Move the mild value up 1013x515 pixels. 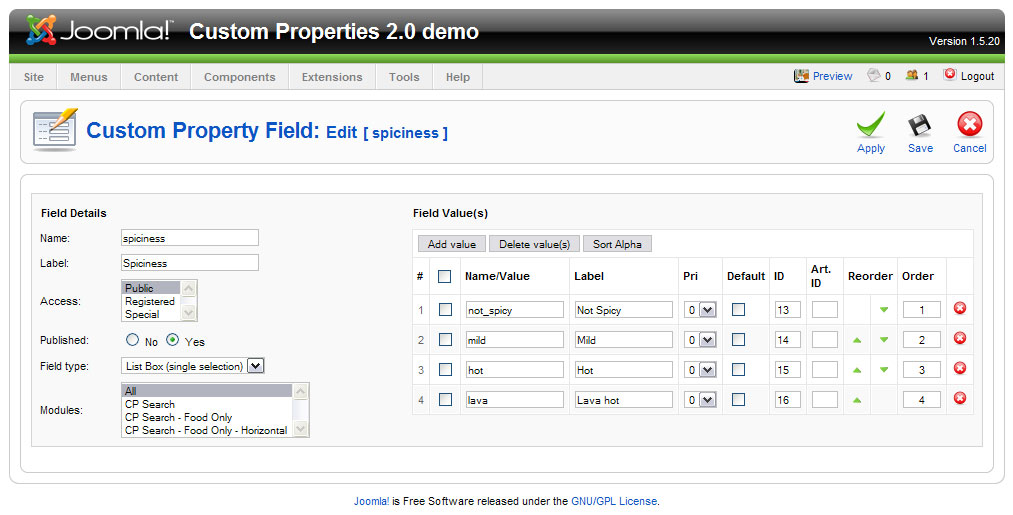(x=856, y=340)
